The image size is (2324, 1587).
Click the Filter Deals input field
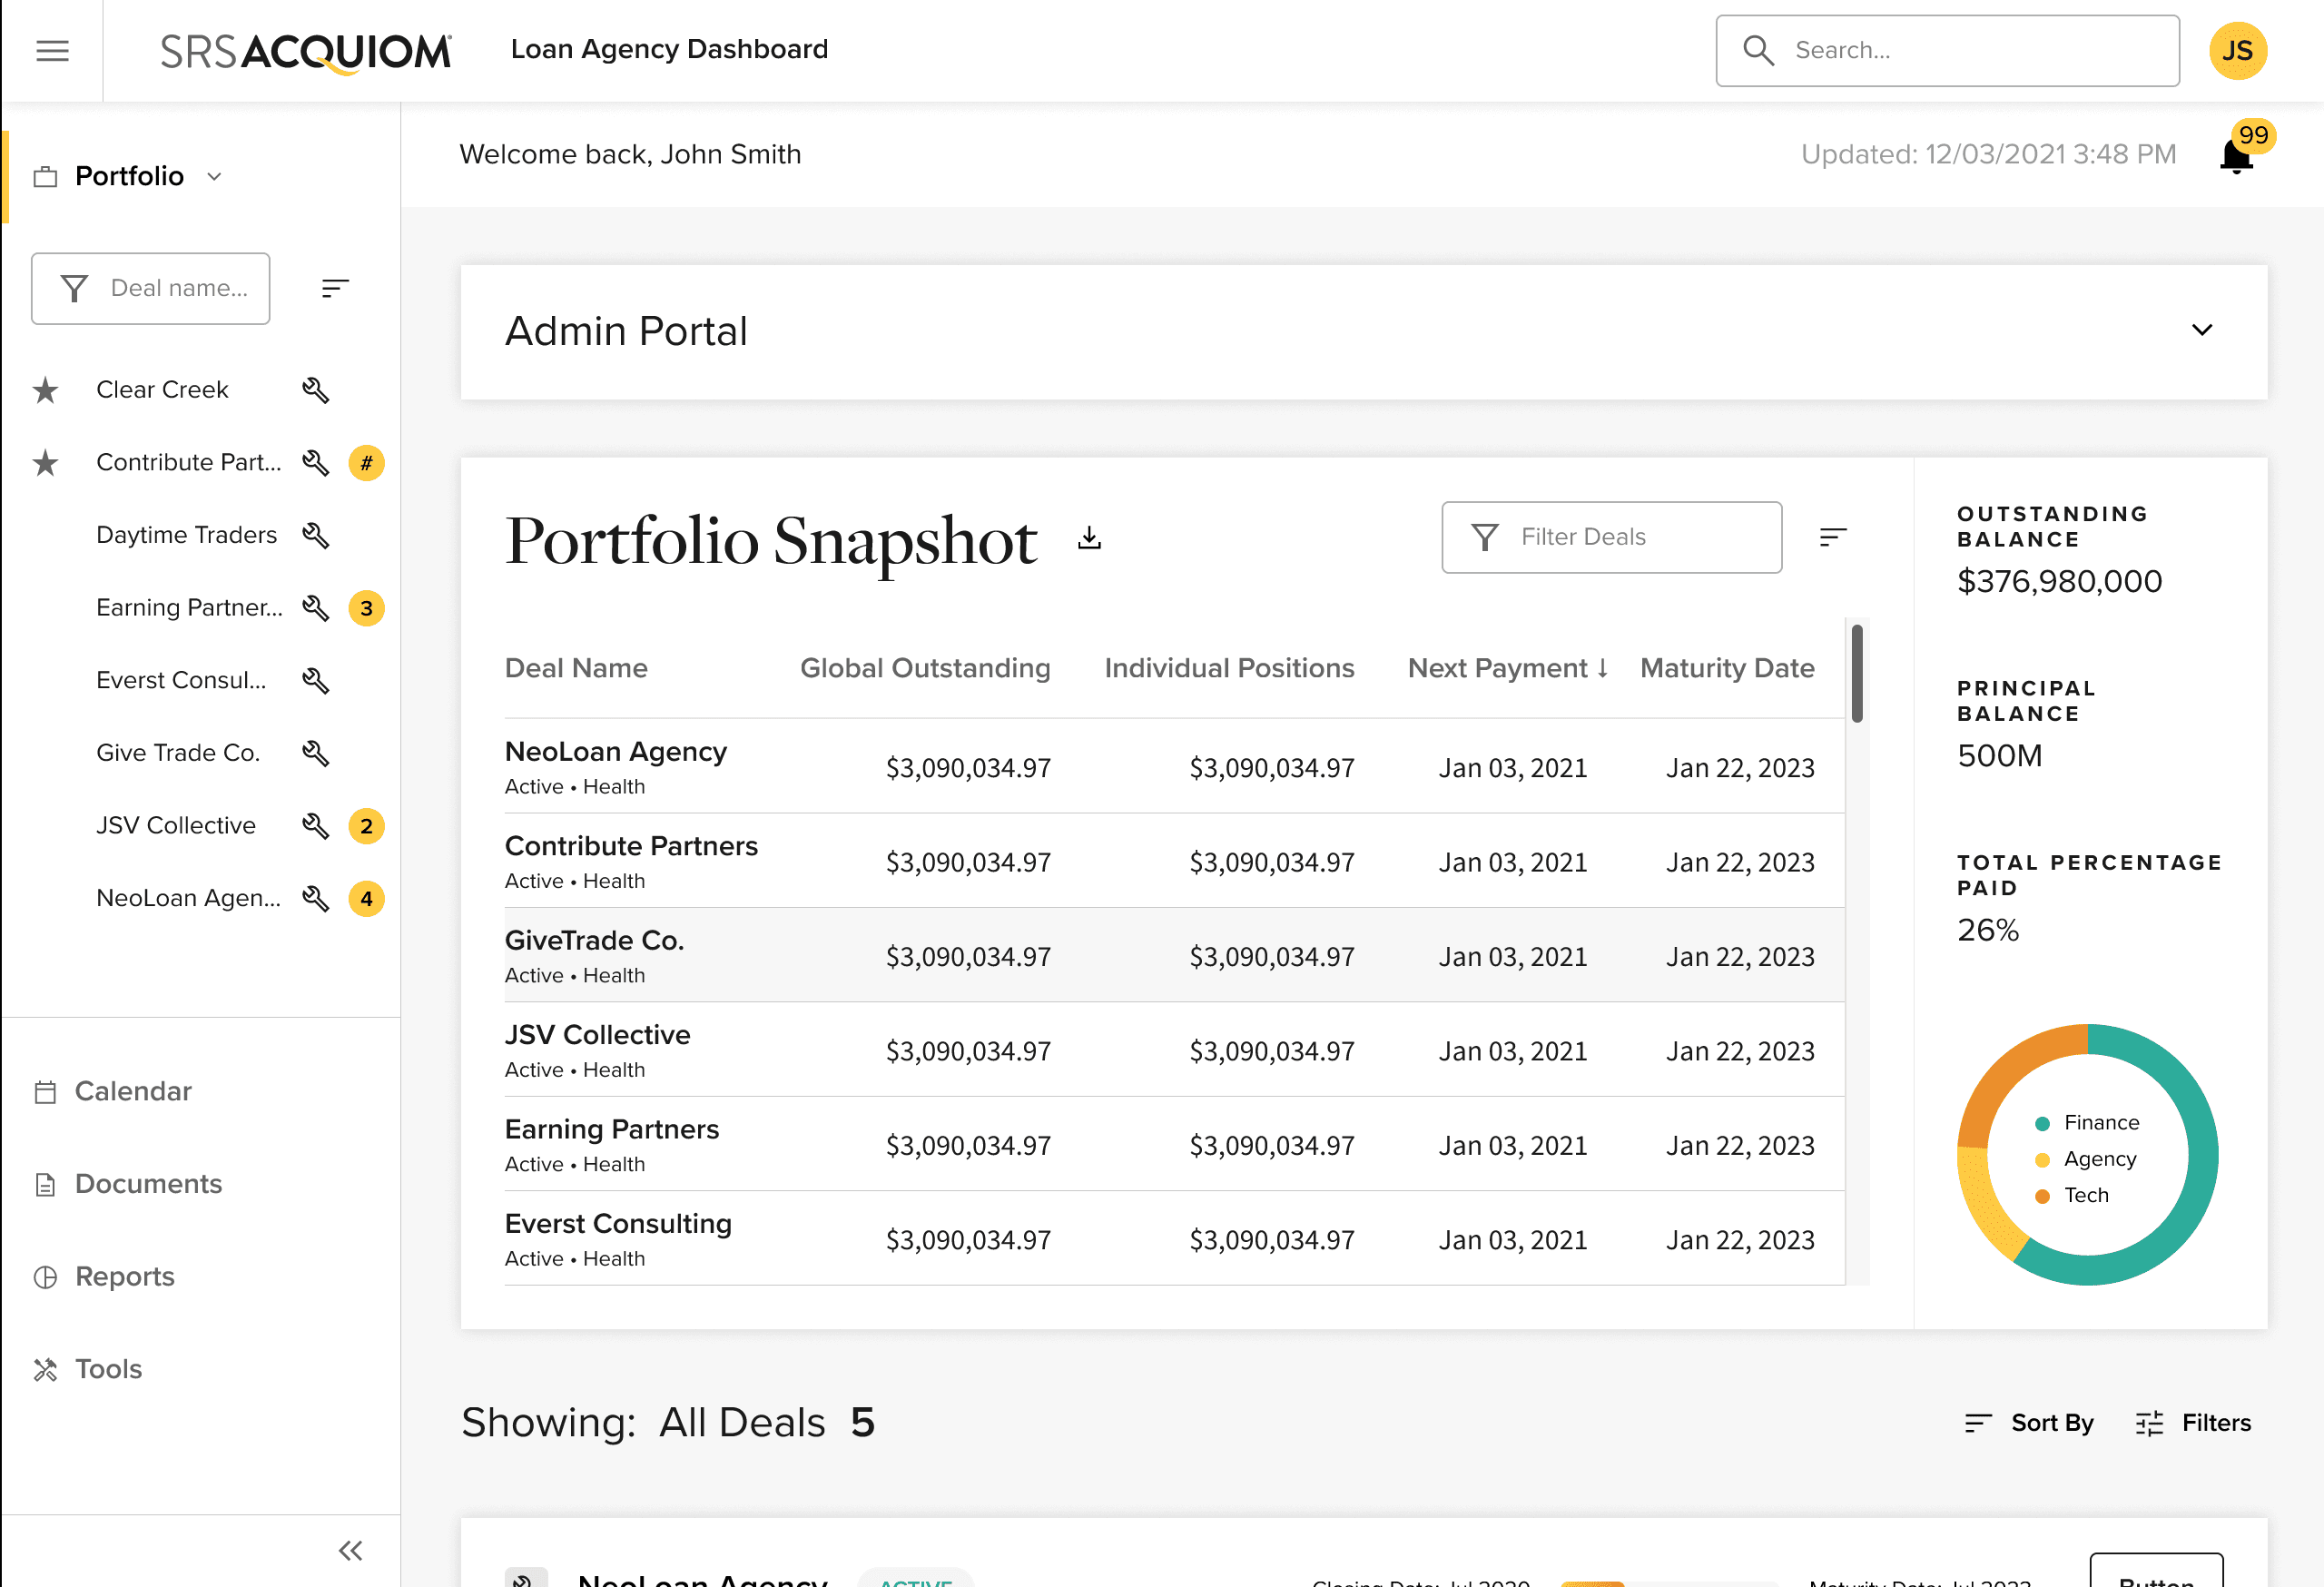pos(1611,538)
